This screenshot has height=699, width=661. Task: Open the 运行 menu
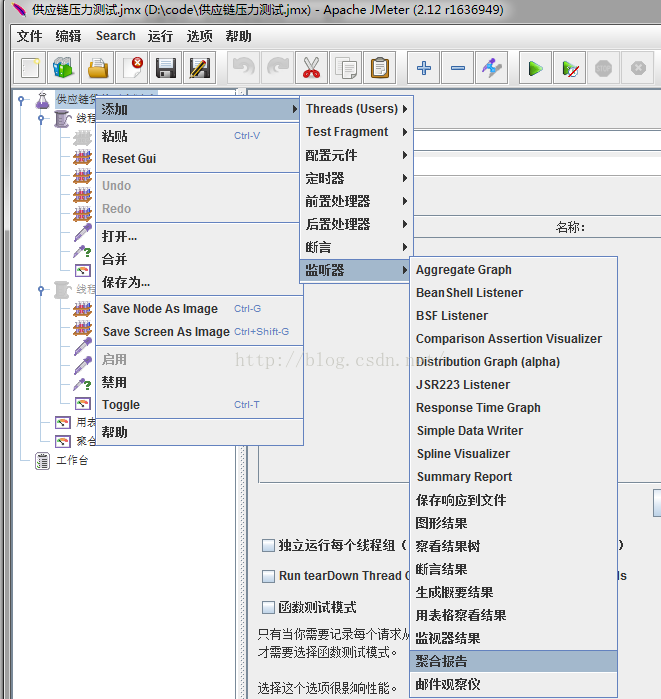click(160, 36)
